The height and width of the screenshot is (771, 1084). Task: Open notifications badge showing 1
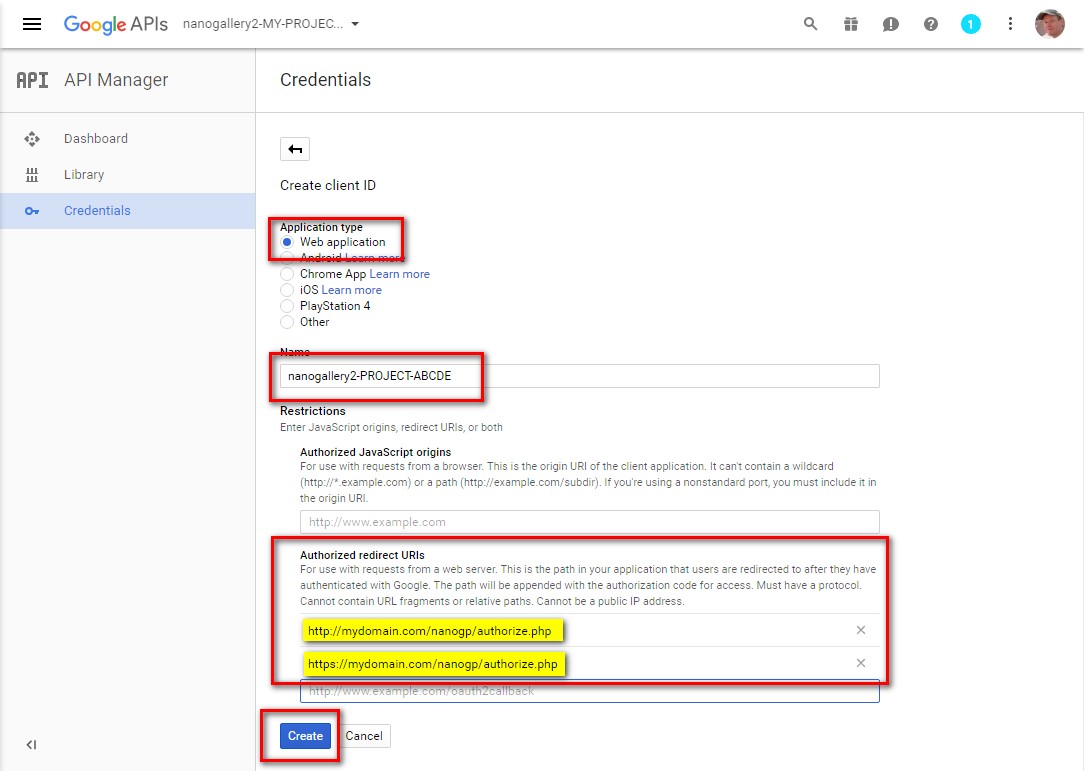tap(971, 24)
